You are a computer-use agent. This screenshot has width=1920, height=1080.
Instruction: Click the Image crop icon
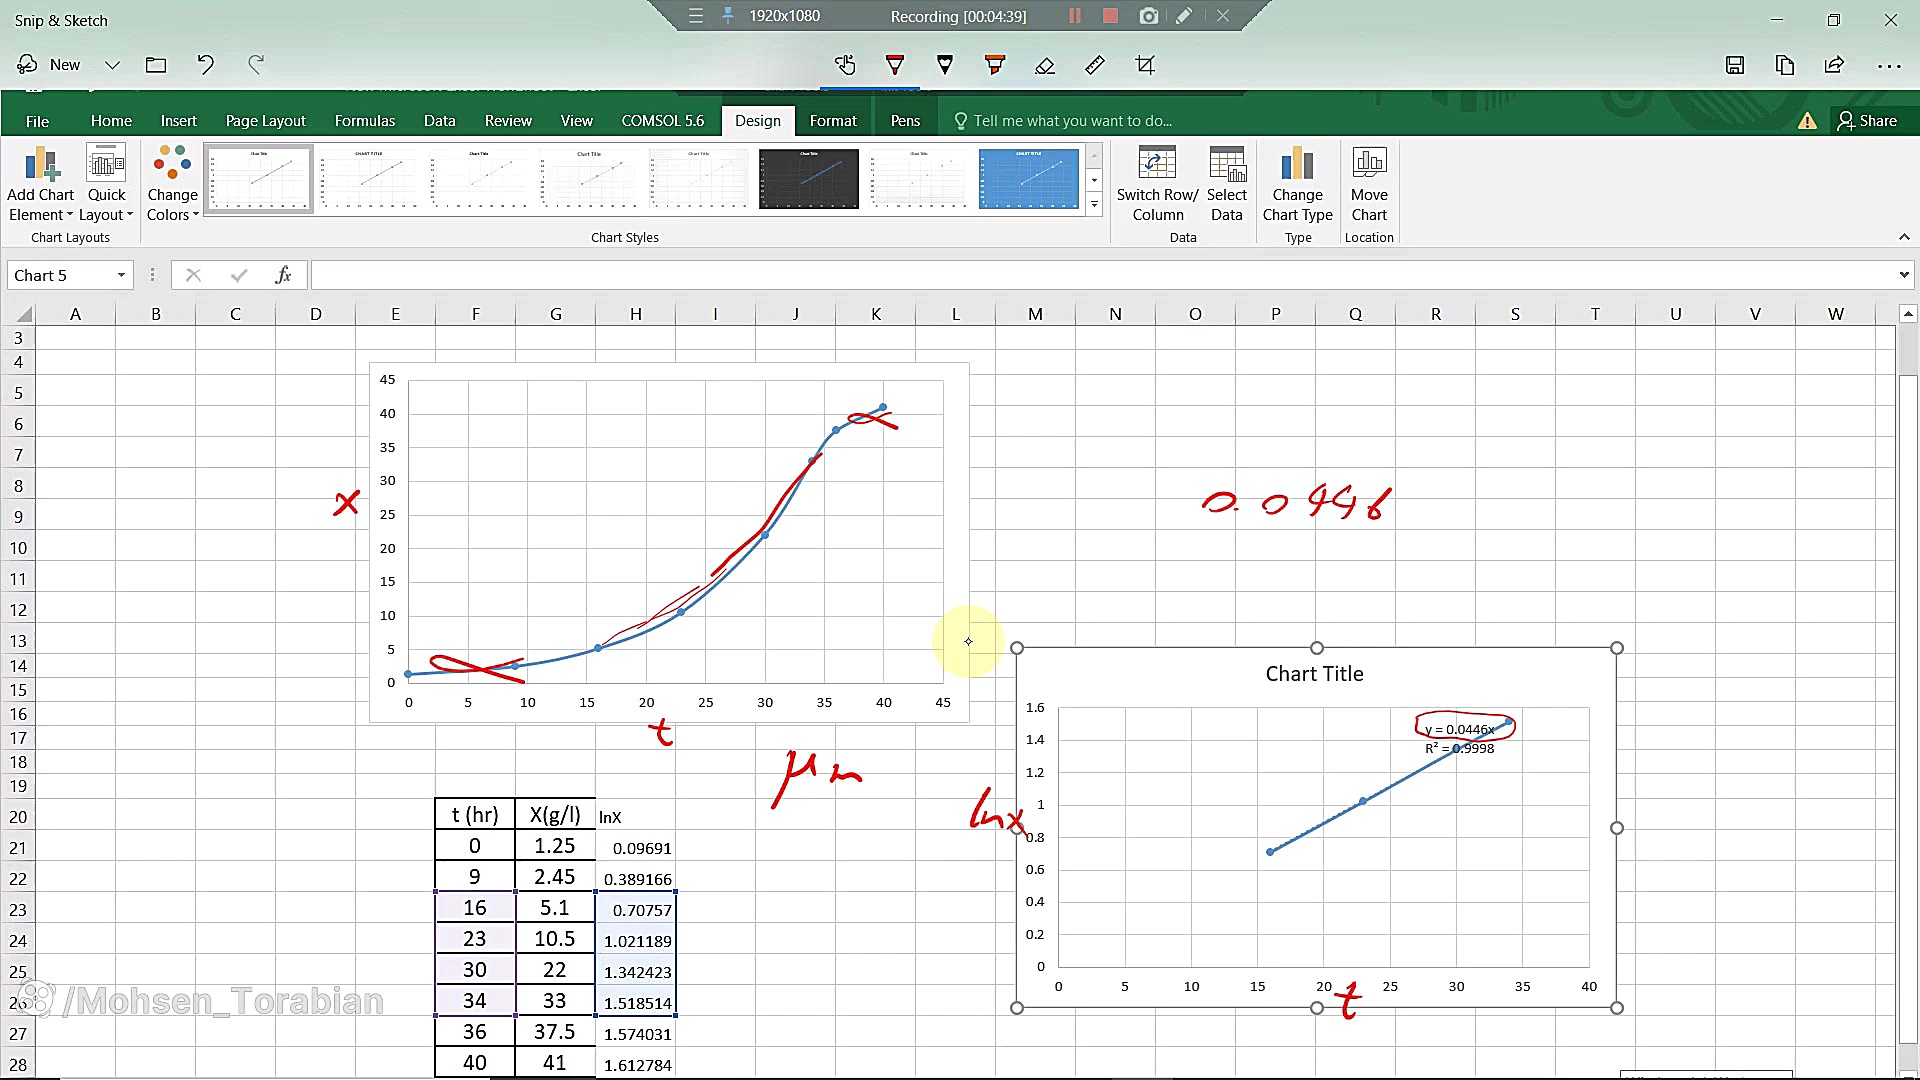1145,65
